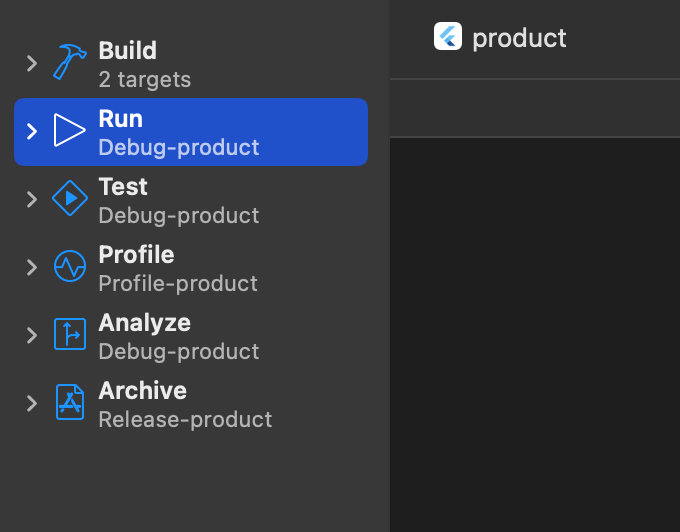Screen dimensions: 680x532
Task: Click the Archive document icon
Action: click(70, 403)
